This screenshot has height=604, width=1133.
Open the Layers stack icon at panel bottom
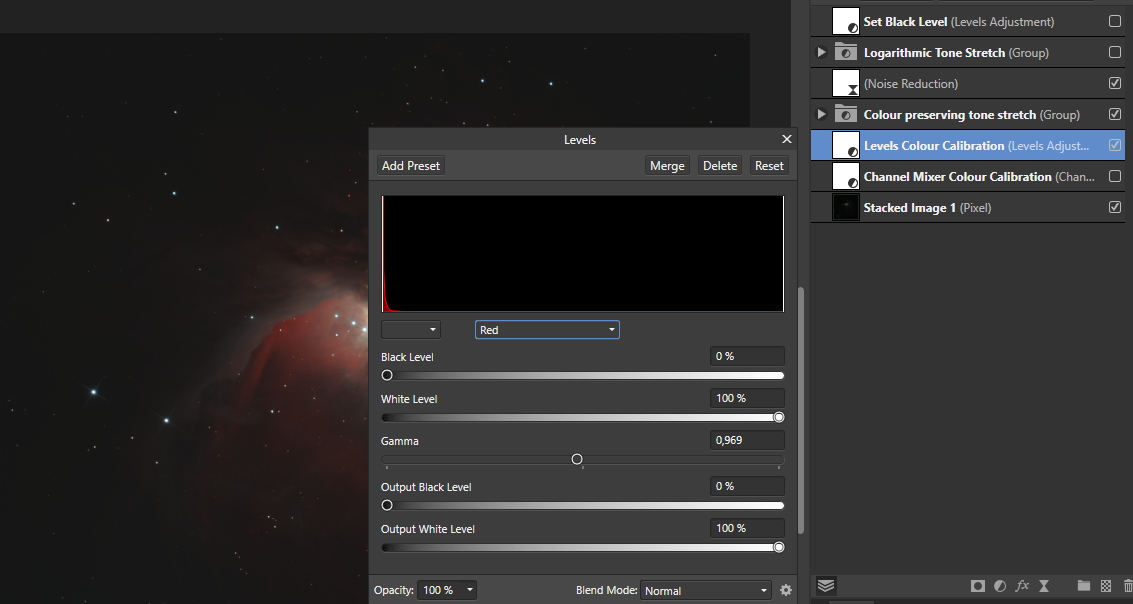point(826,585)
